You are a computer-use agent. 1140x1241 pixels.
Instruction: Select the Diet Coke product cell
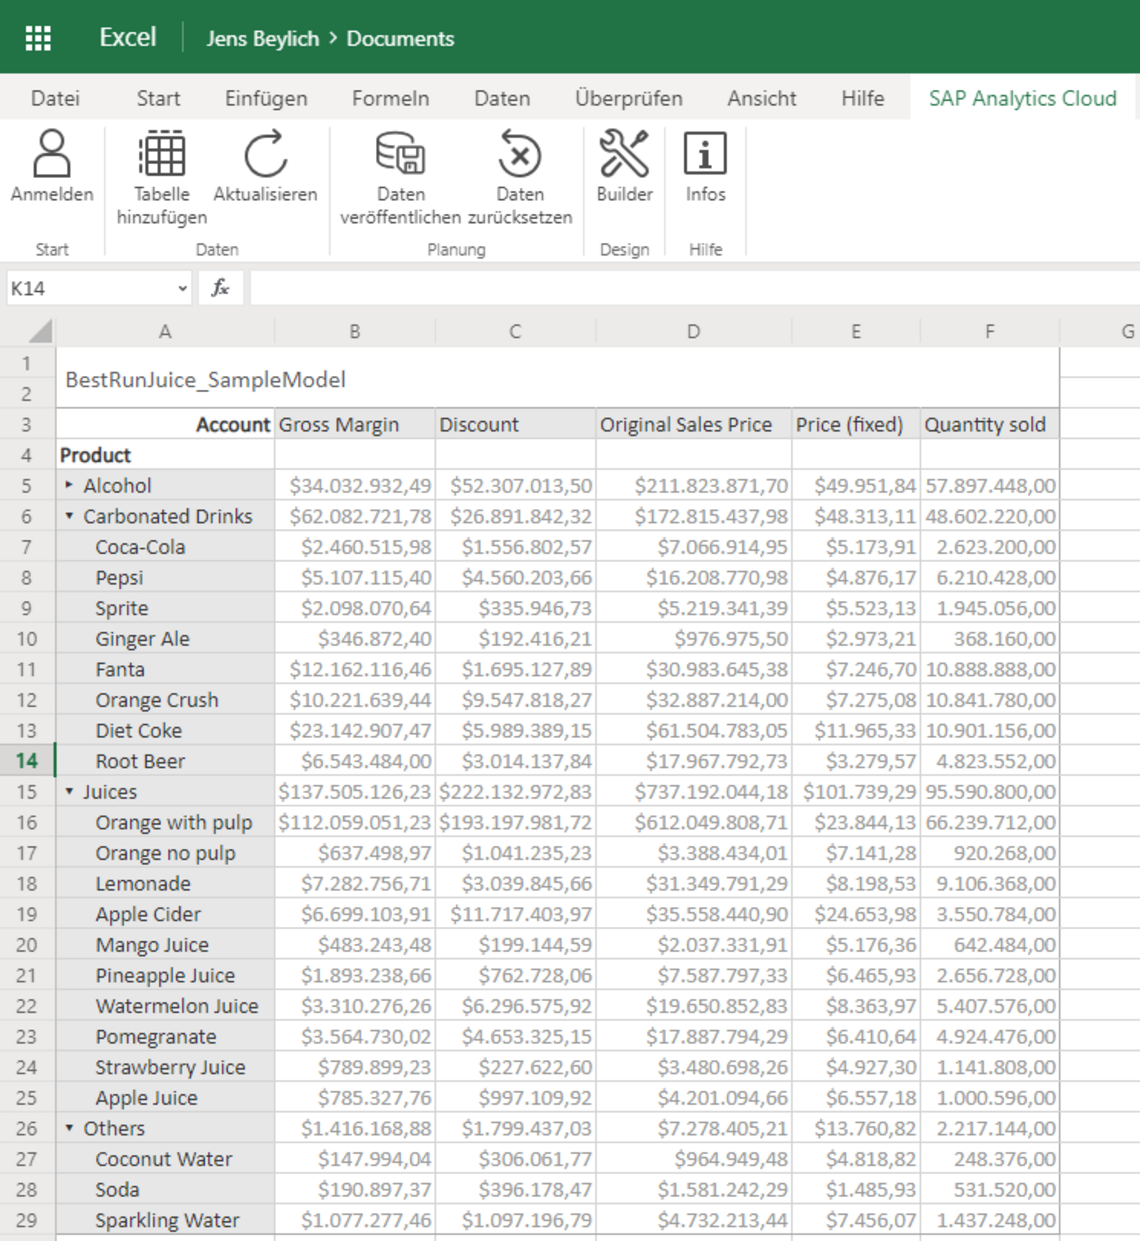pos(165,730)
